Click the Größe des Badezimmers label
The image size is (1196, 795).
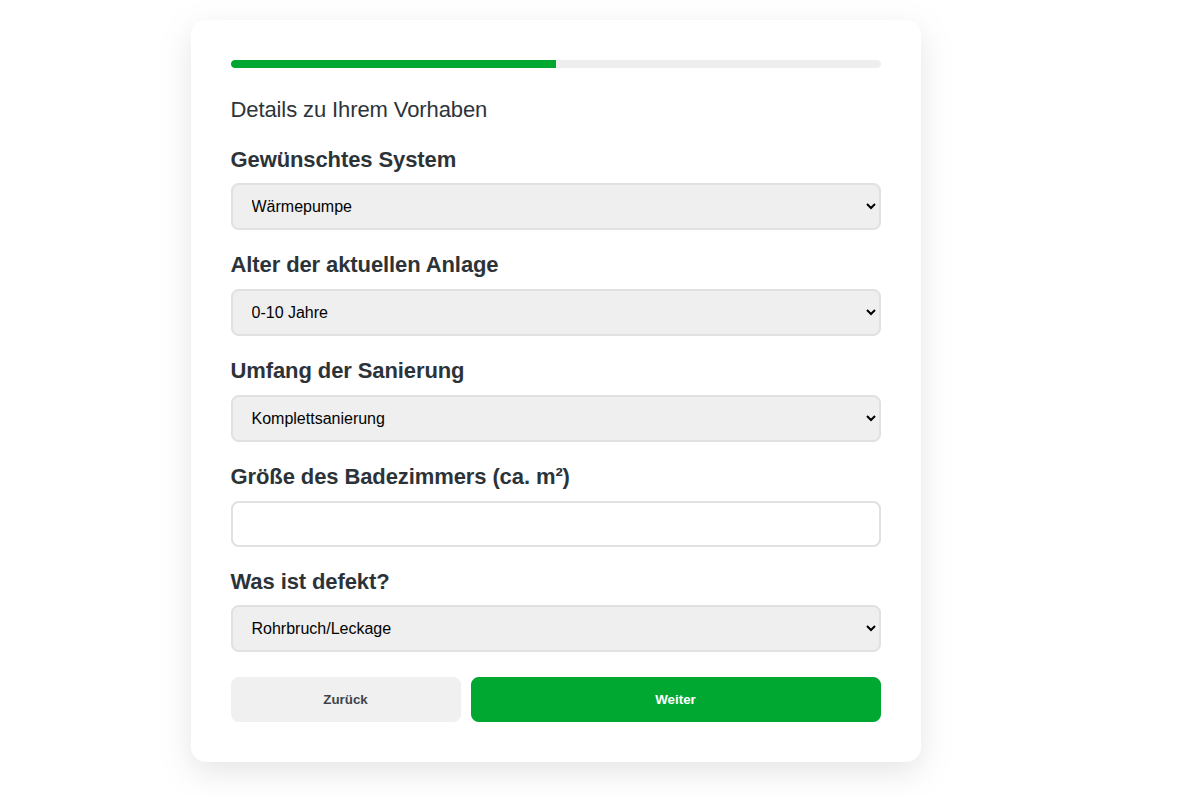pos(400,477)
